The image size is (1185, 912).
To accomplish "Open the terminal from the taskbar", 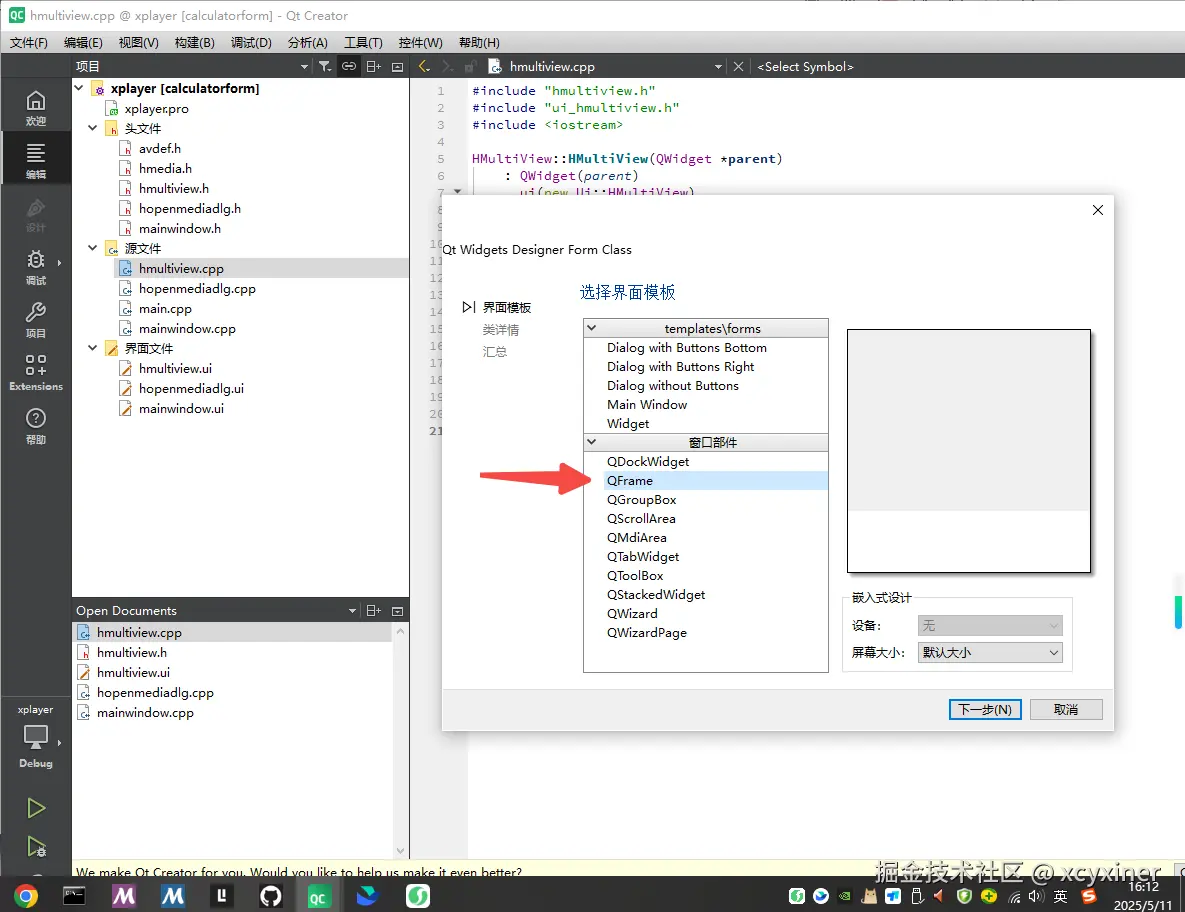I will [74, 896].
